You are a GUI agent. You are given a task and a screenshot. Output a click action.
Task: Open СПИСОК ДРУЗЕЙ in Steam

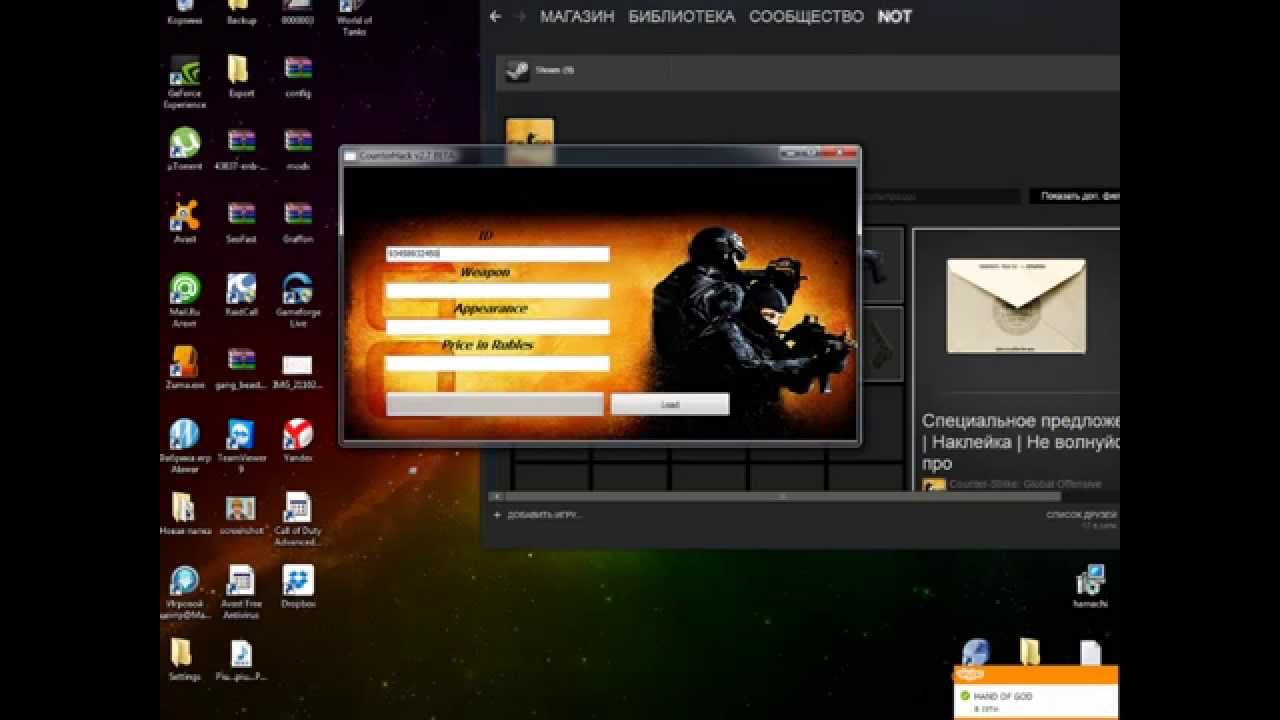click(1081, 515)
